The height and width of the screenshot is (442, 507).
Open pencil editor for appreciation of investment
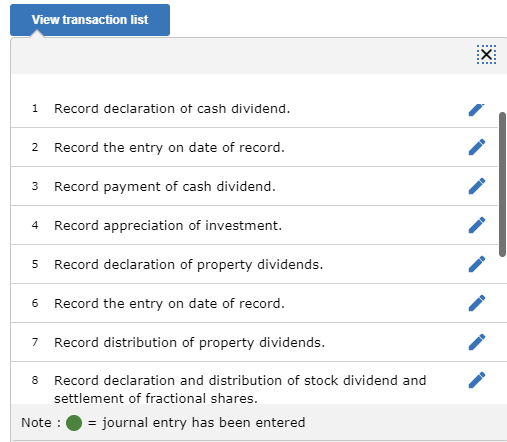[x=476, y=225]
